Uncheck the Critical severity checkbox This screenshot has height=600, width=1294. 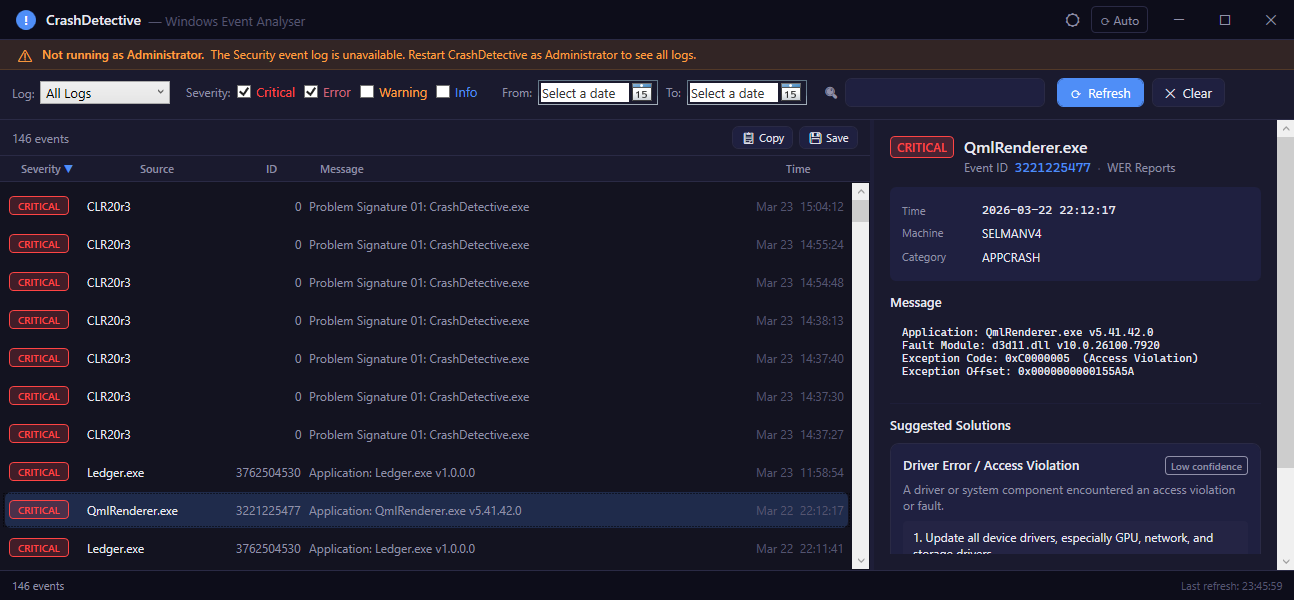tap(244, 92)
